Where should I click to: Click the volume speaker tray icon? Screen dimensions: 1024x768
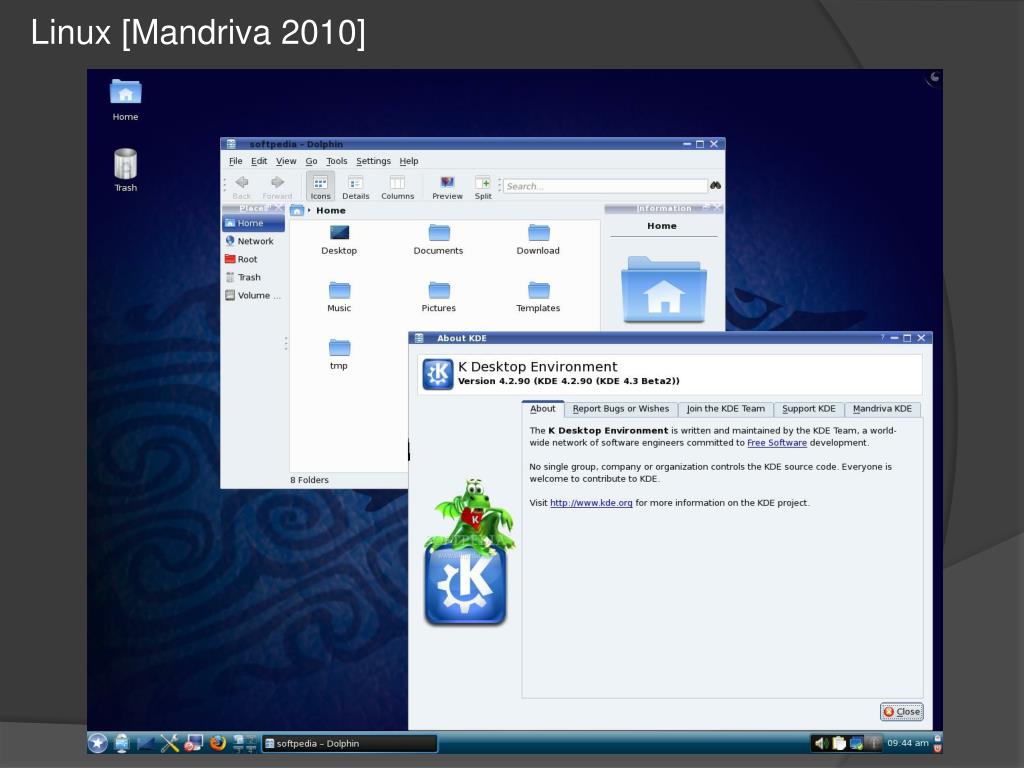click(x=821, y=743)
